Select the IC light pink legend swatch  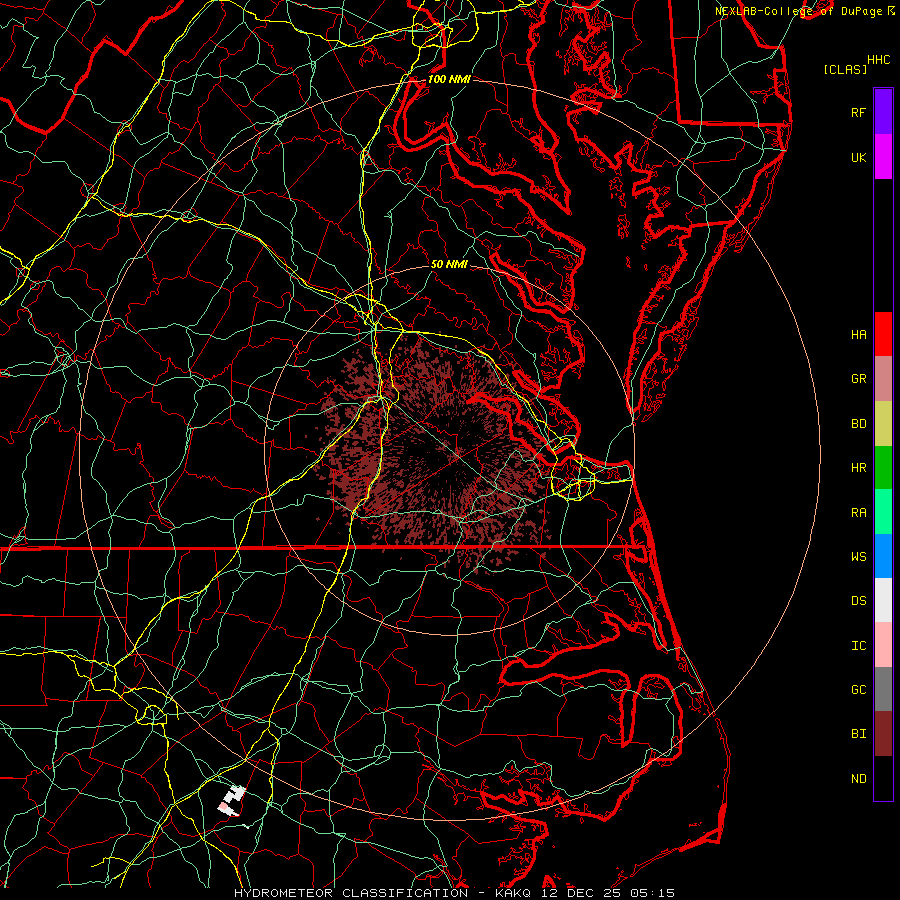point(883,645)
